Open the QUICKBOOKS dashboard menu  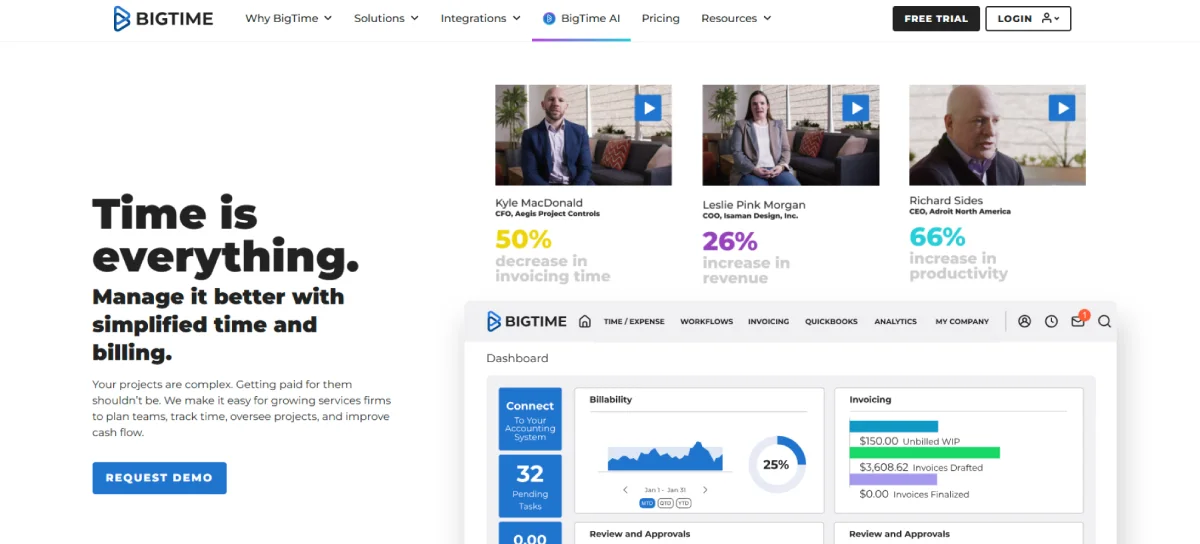pyautogui.click(x=832, y=322)
